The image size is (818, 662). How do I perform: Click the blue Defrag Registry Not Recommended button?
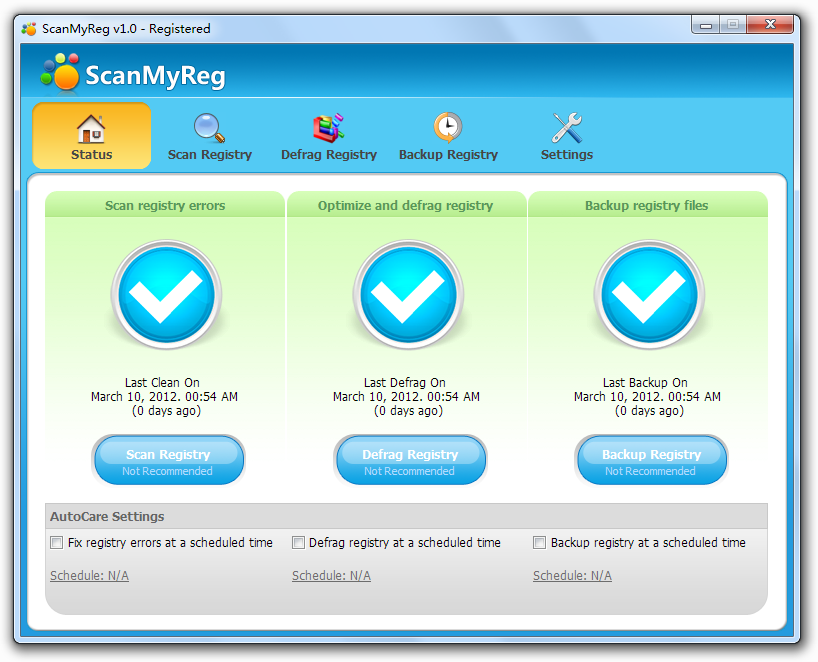coord(410,460)
